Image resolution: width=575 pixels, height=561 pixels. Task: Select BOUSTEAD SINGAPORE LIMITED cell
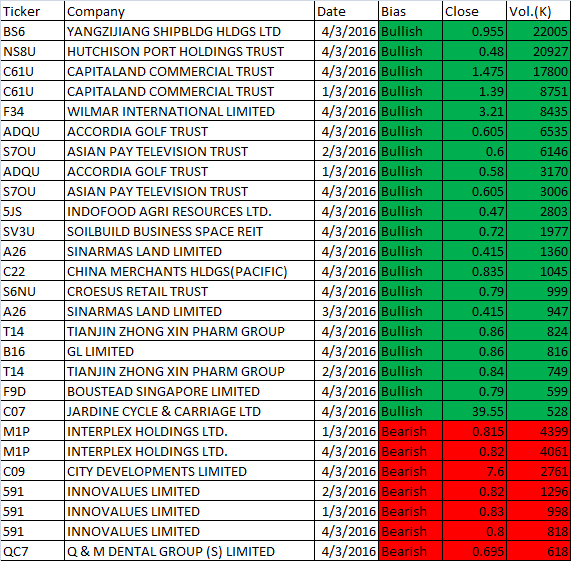[x=189, y=391]
